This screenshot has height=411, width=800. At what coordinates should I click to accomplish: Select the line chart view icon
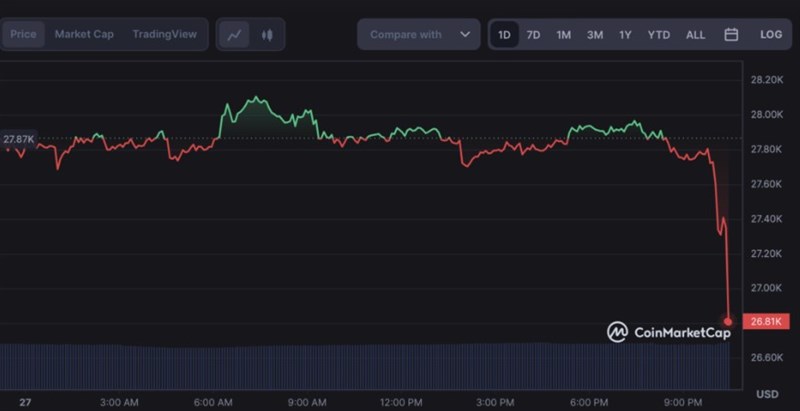[x=234, y=34]
